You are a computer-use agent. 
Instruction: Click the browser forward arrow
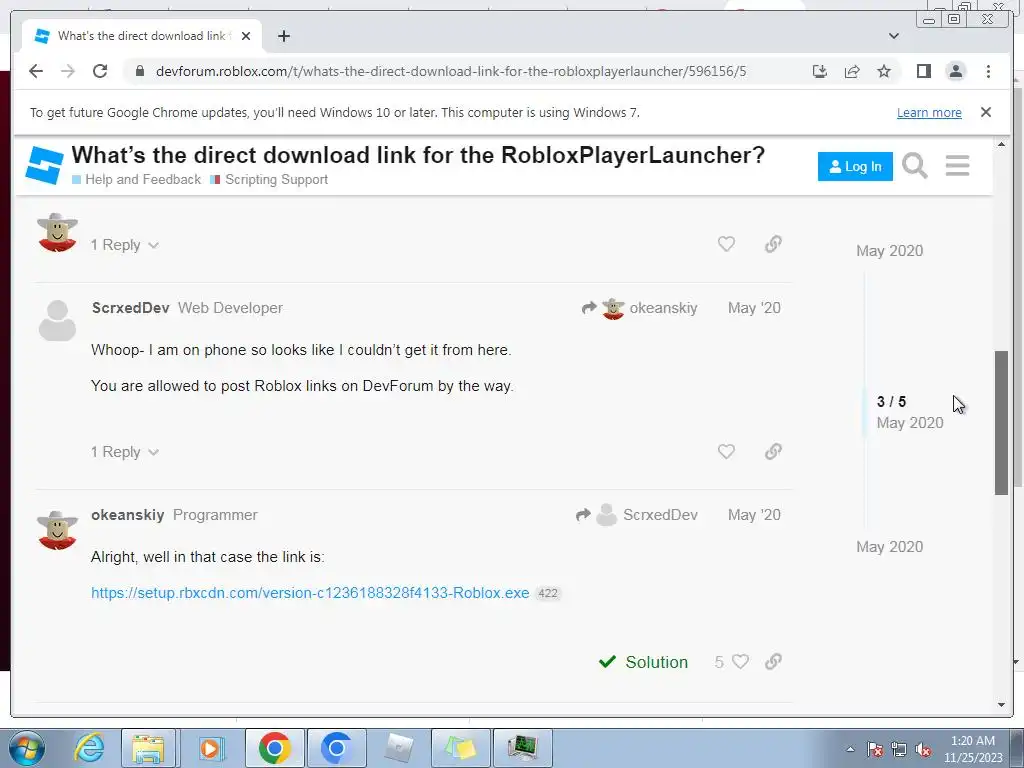[68, 71]
